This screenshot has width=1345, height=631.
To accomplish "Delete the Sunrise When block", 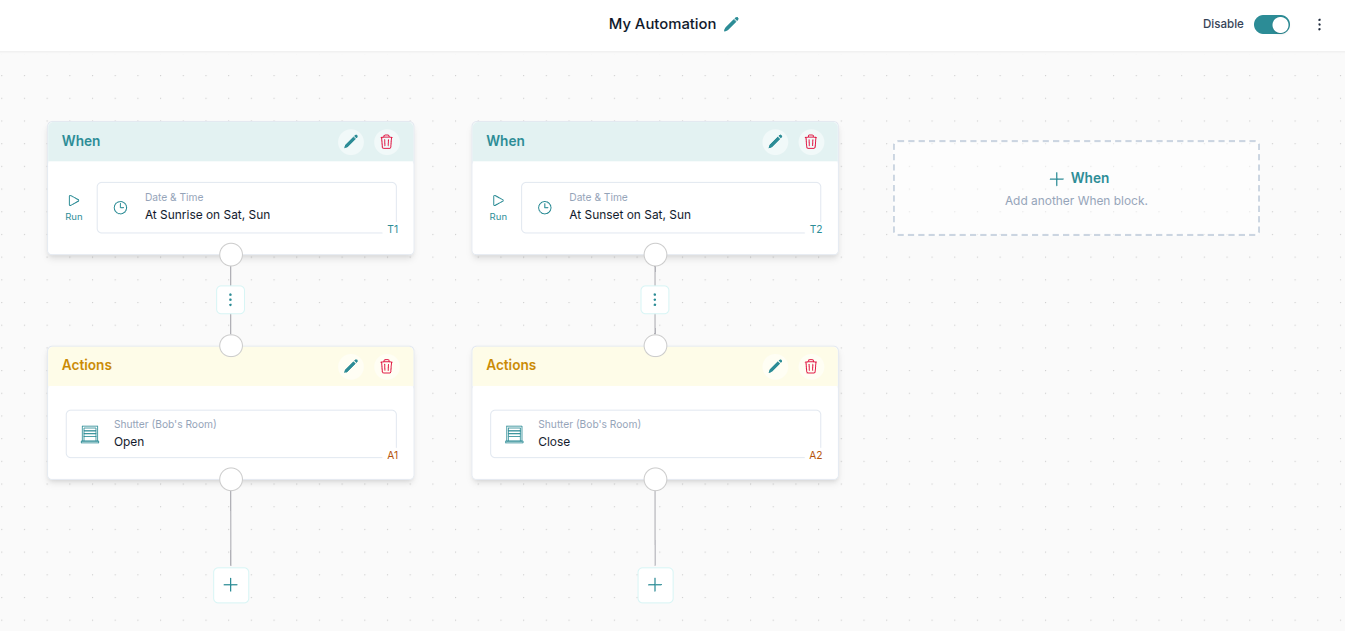I will click(x=386, y=142).
